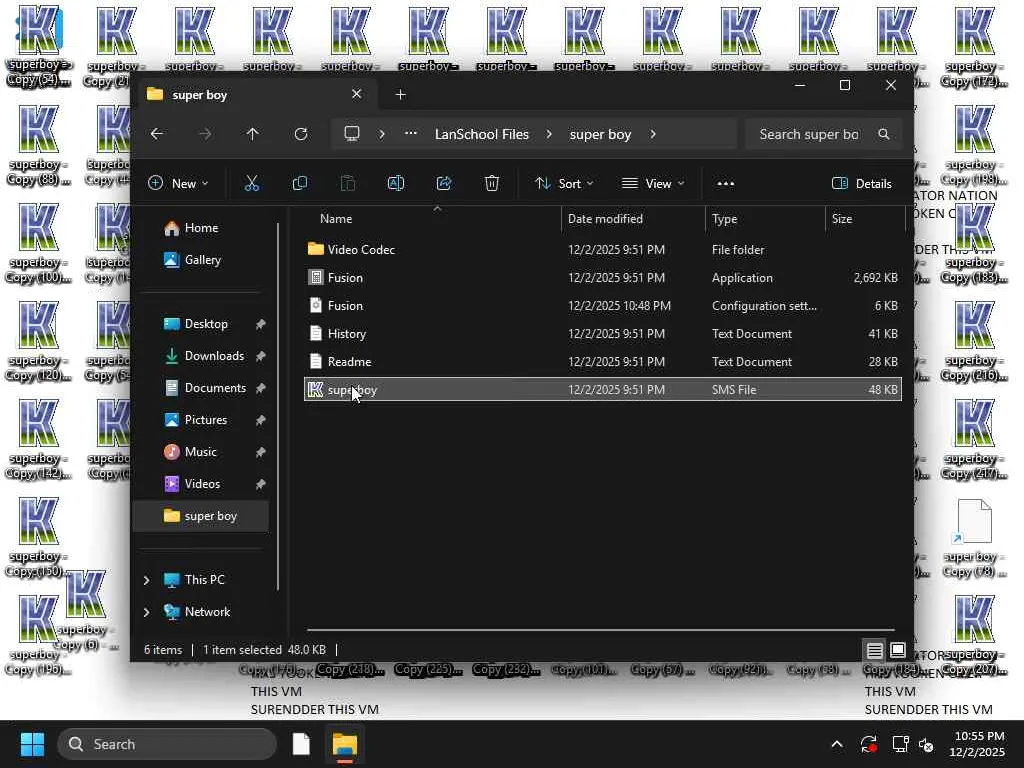Viewport: 1024px width, 768px height.
Task: Switch to details list view icon
Action: pos(874,650)
